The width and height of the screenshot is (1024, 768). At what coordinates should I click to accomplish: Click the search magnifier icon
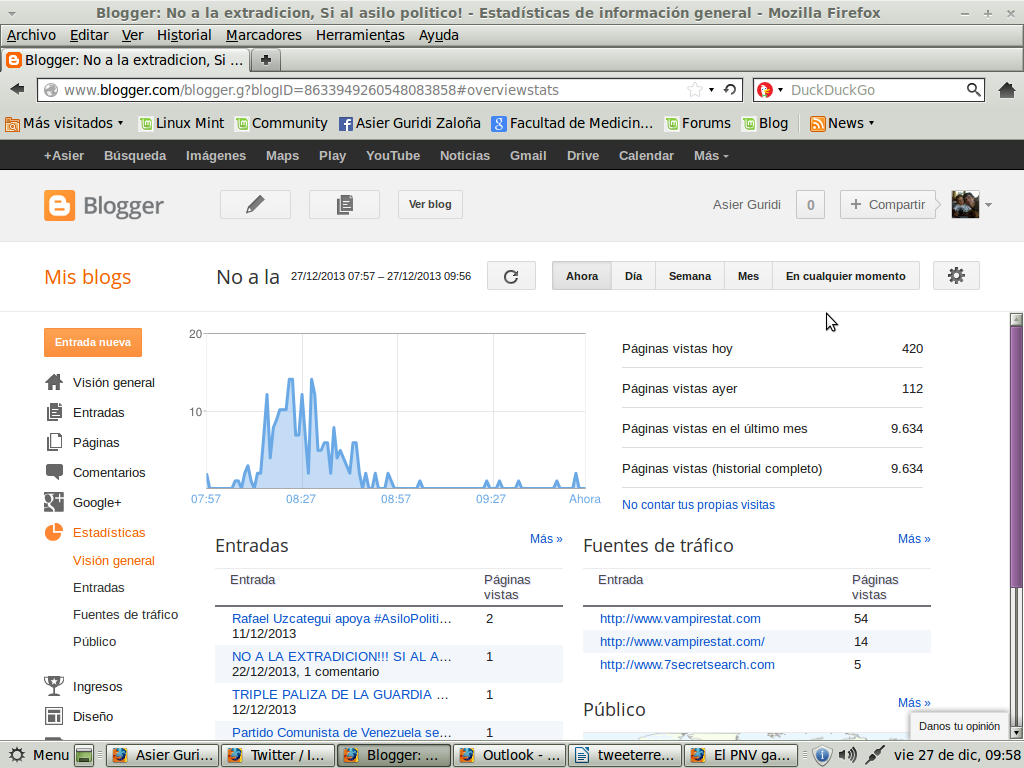(973, 90)
